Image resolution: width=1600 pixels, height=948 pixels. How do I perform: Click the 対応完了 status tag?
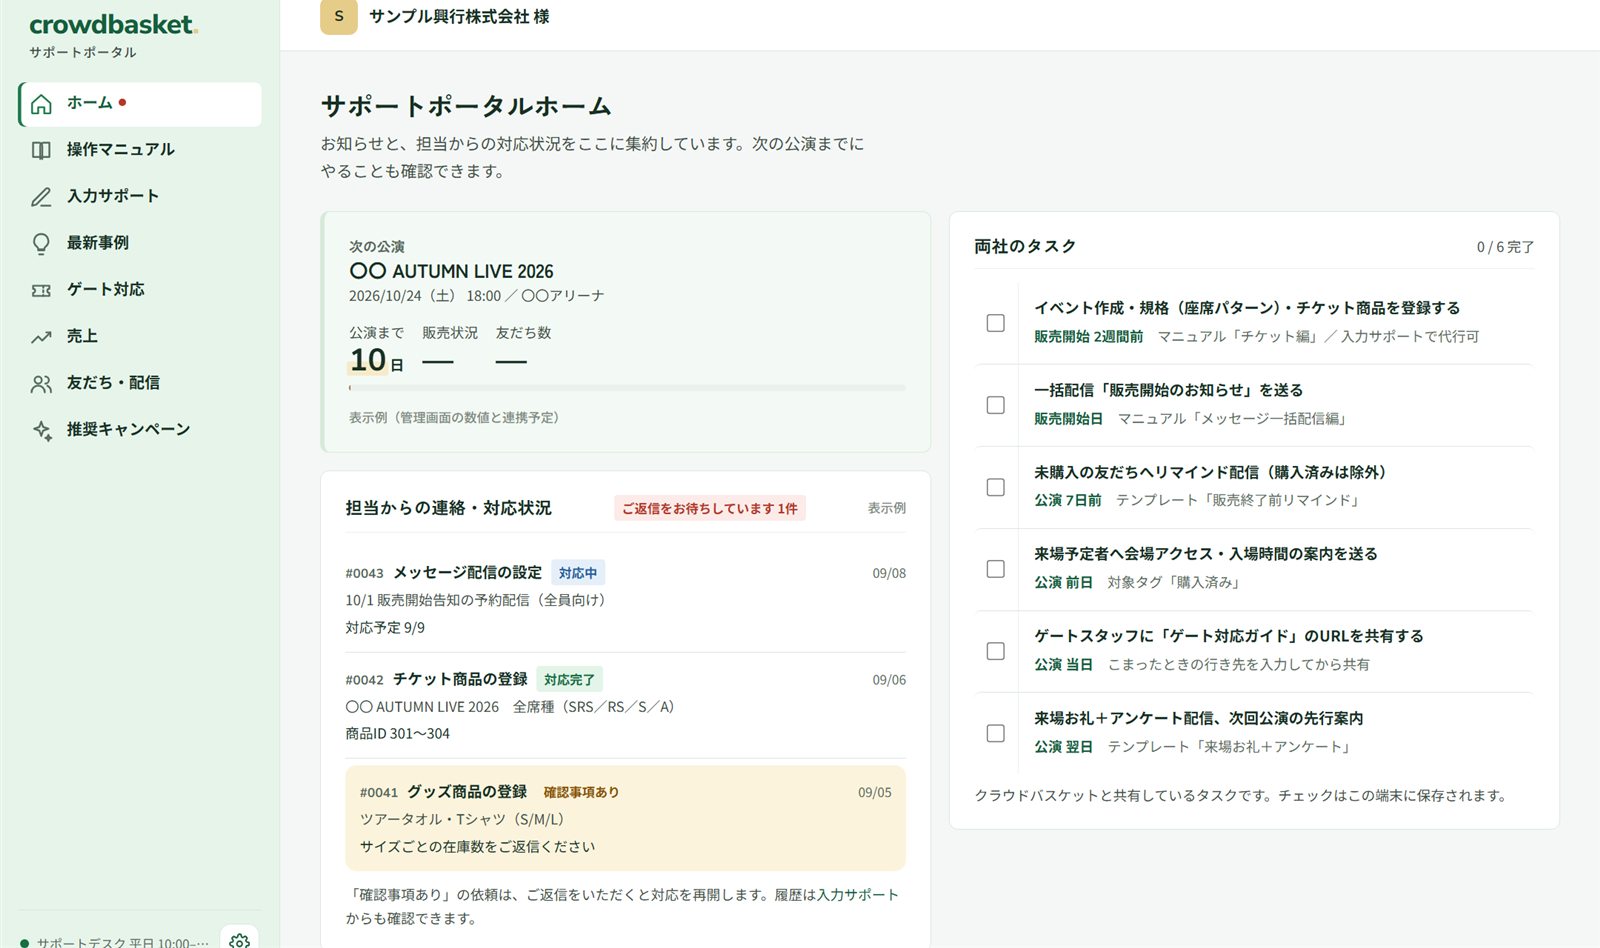569,680
